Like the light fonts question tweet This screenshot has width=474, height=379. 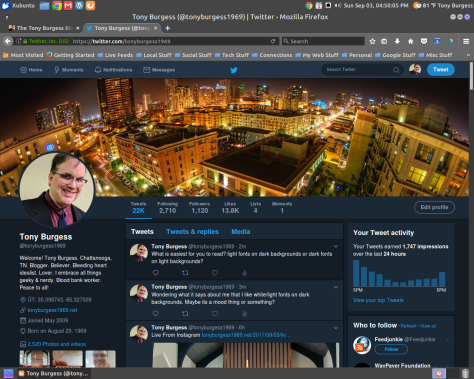pos(215,273)
